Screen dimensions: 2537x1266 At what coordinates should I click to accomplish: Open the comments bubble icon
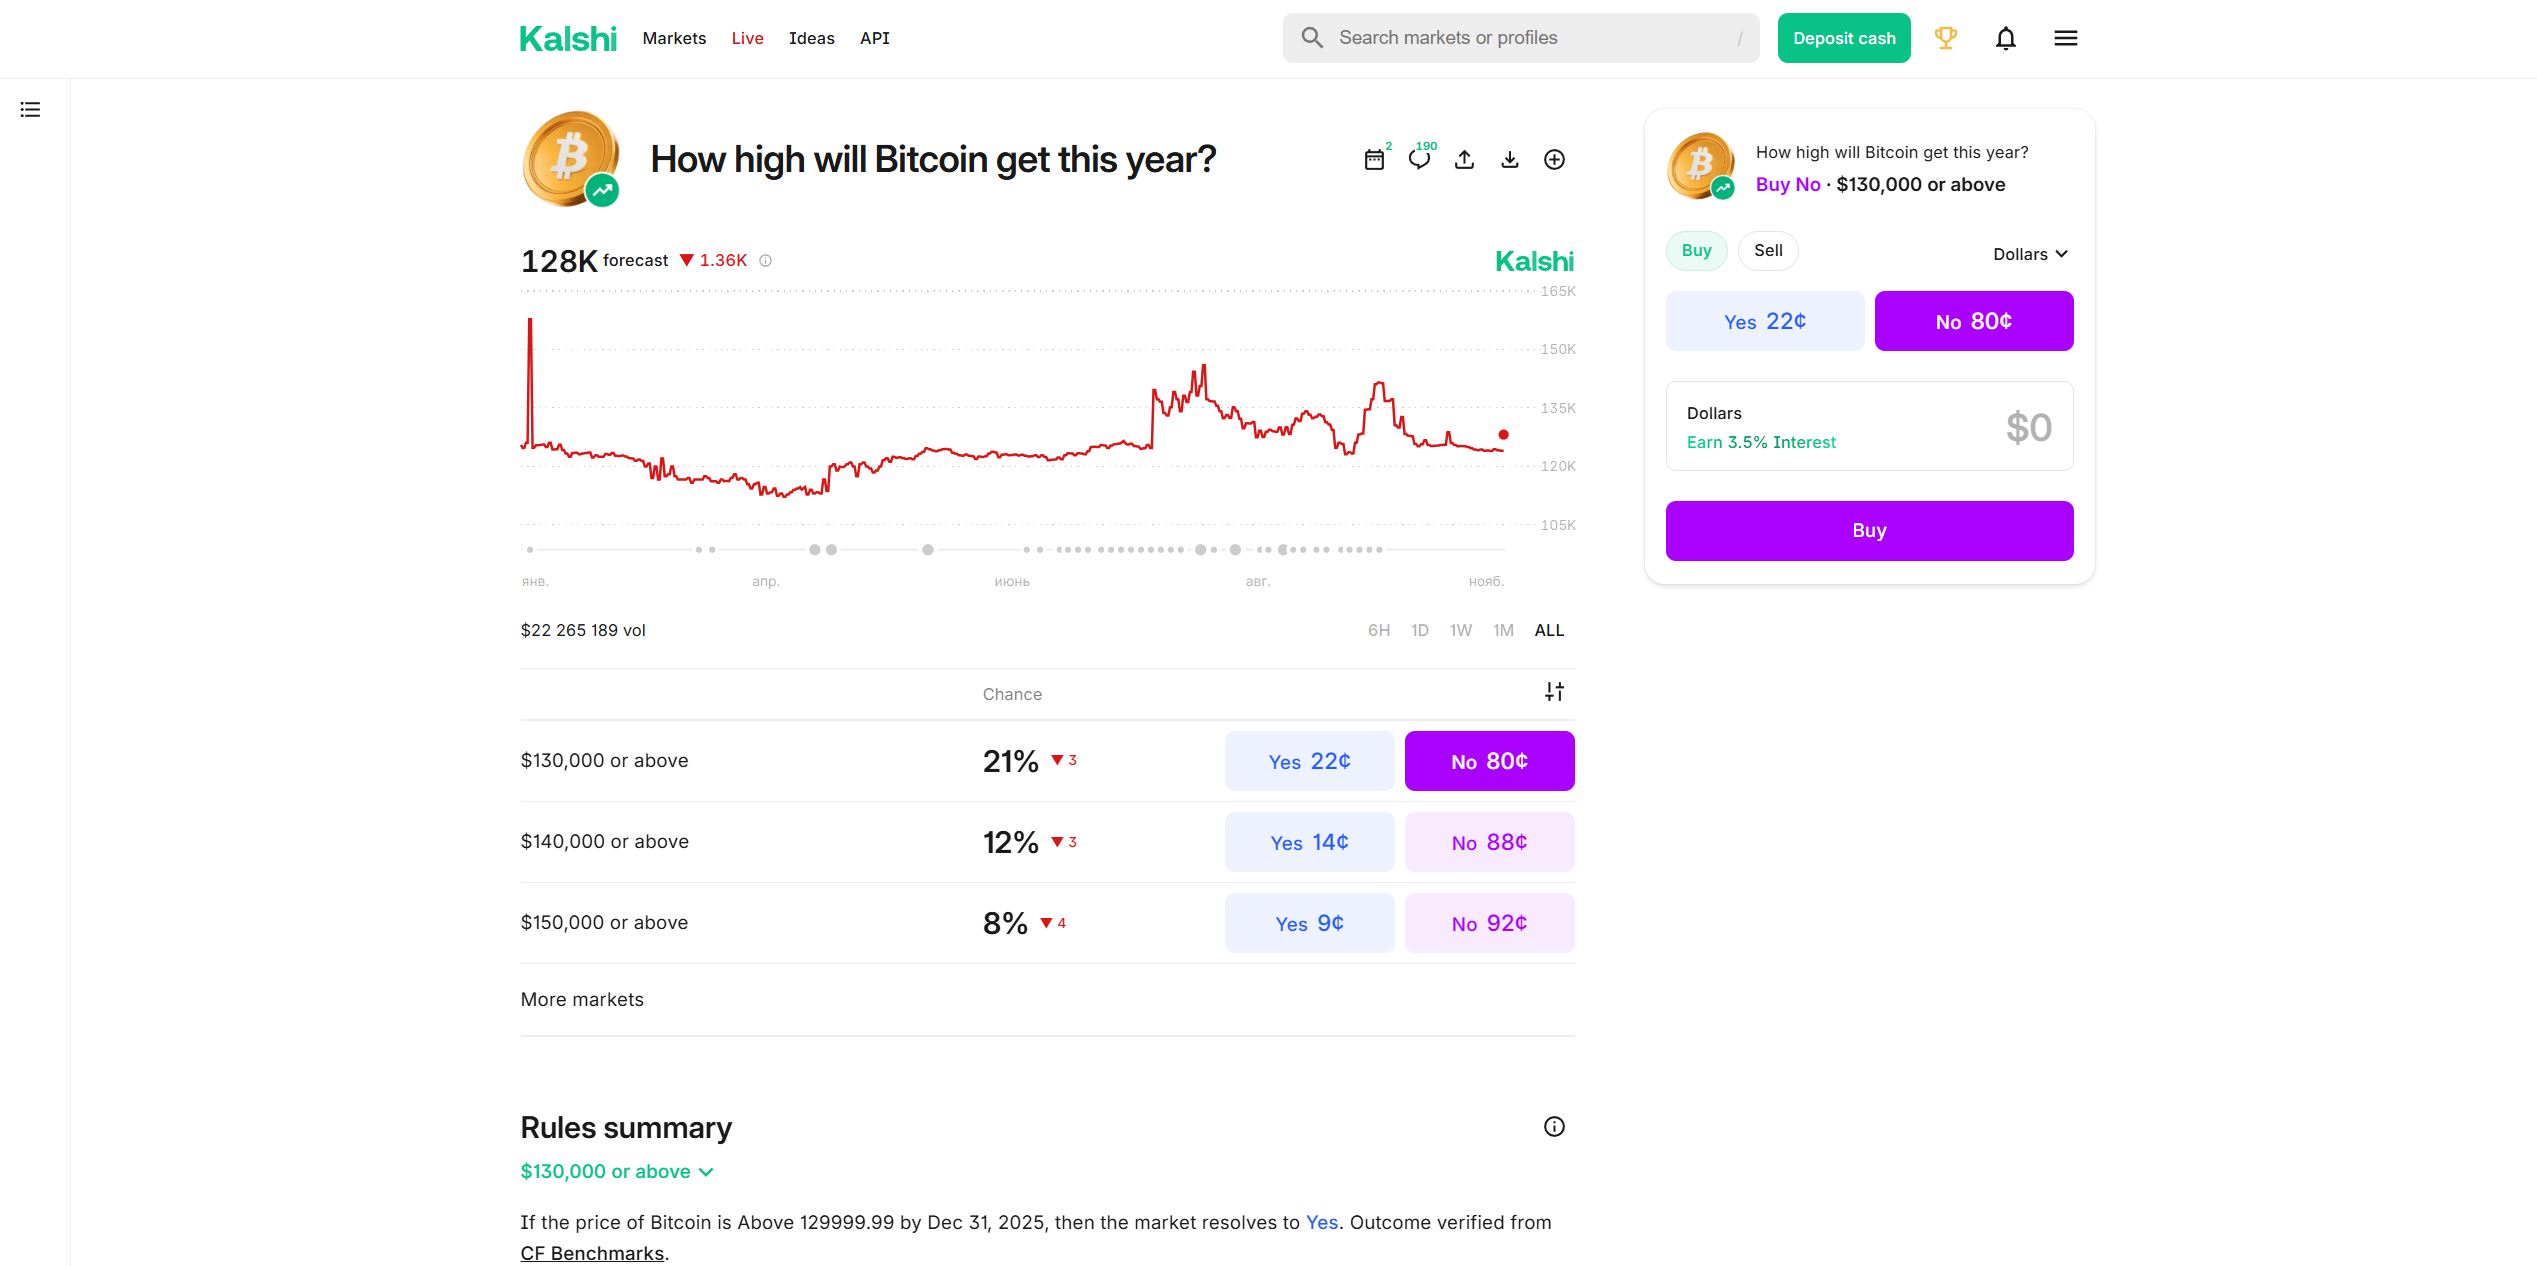coord(1419,160)
